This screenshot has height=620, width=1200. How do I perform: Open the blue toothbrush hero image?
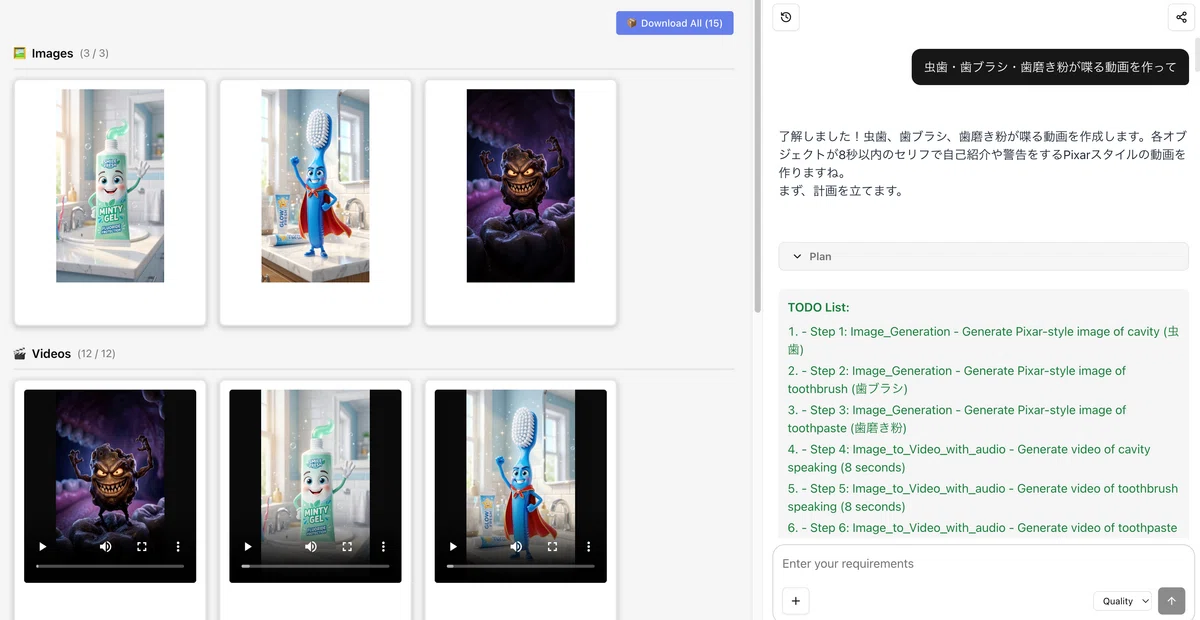click(x=315, y=186)
